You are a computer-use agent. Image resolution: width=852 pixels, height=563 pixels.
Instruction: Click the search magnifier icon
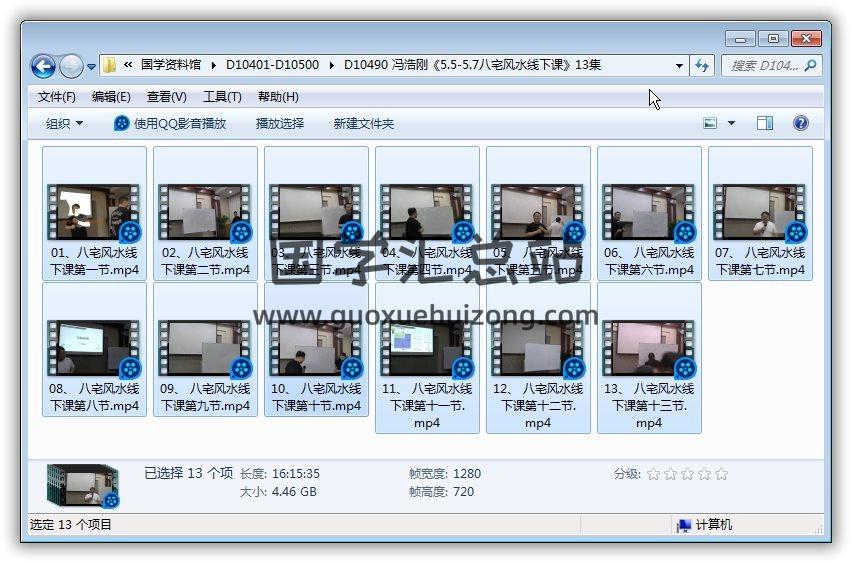pos(810,66)
